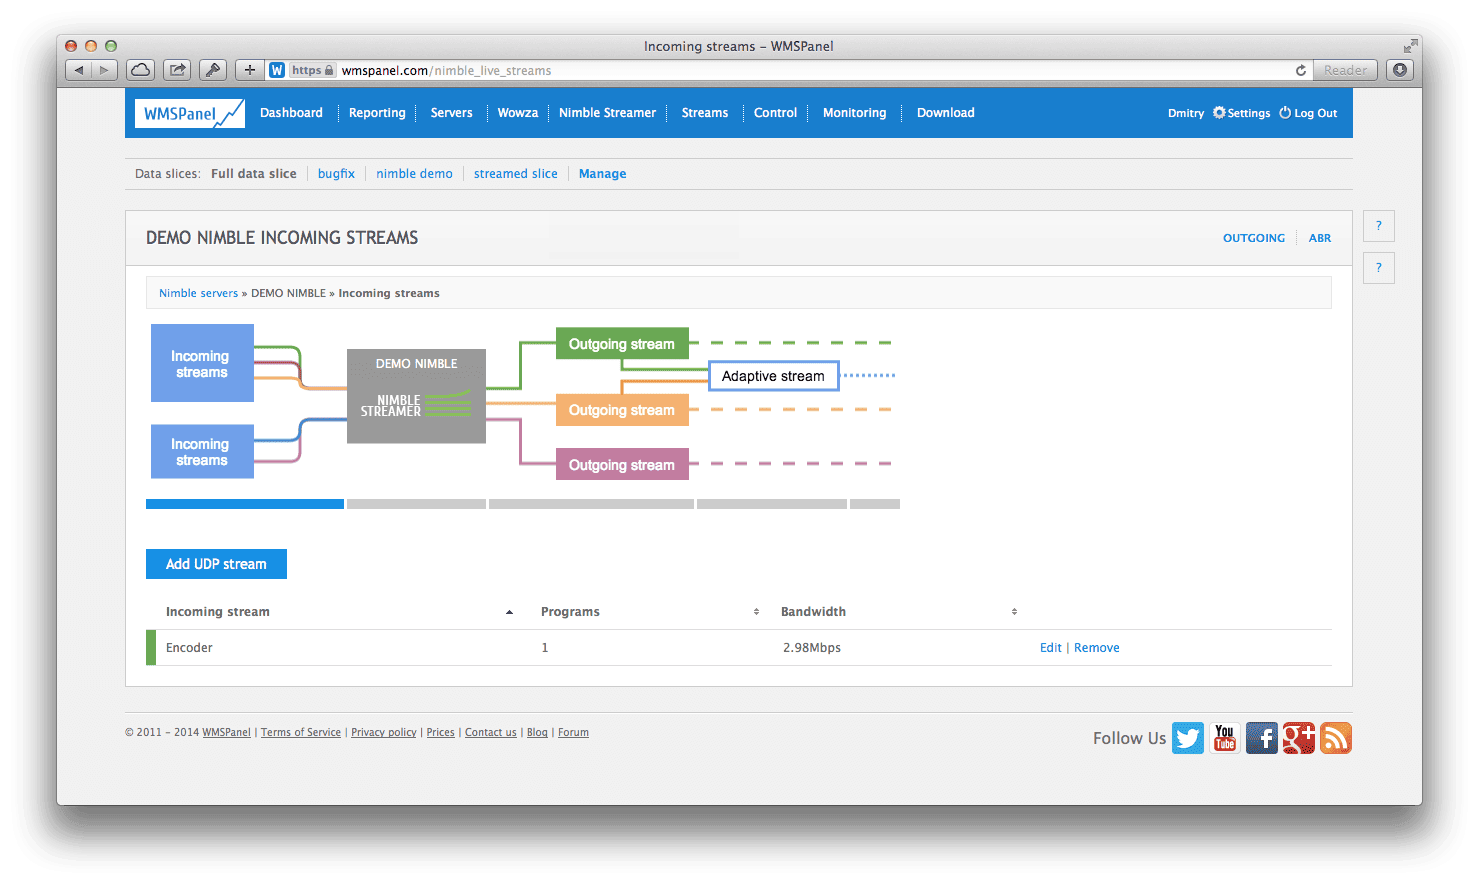
Task: Go to the Servers menu
Action: tap(452, 113)
